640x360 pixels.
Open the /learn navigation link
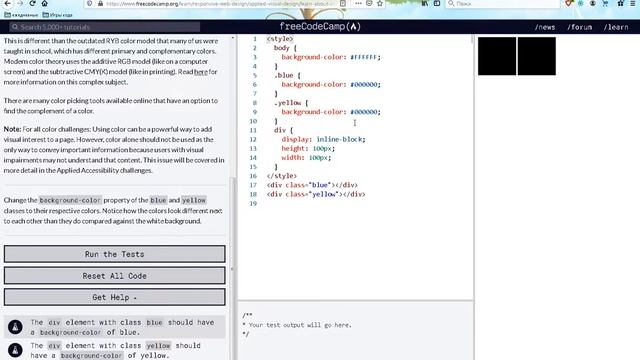[x=616, y=27]
